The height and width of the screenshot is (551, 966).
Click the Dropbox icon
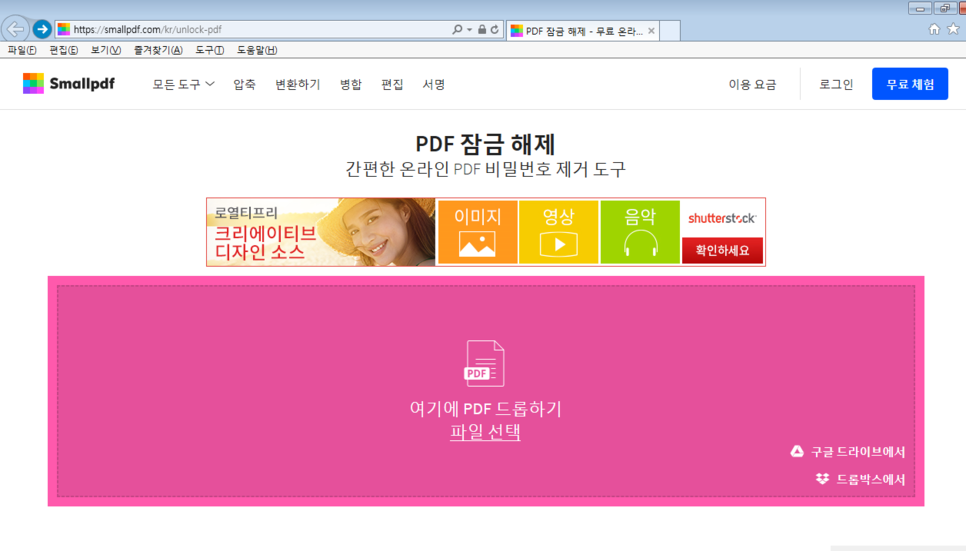pos(822,479)
